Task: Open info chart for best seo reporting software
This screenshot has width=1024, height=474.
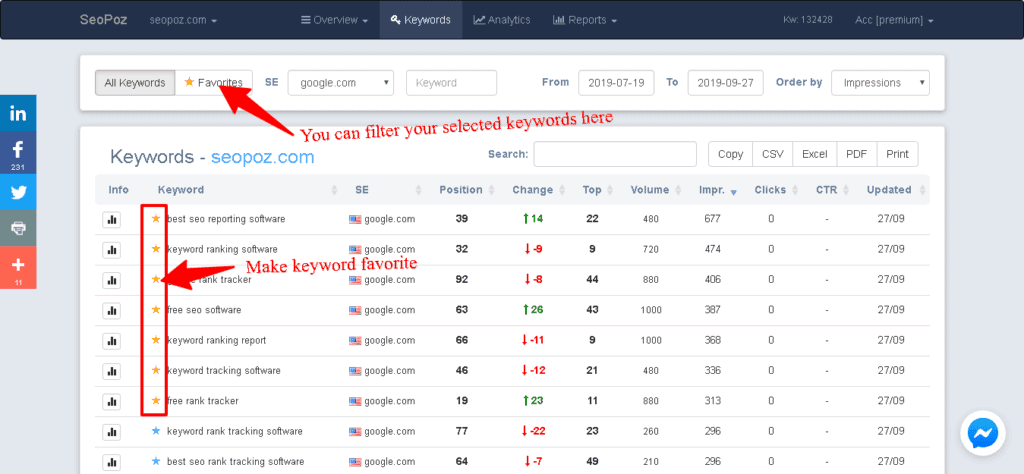Action: [112, 219]
